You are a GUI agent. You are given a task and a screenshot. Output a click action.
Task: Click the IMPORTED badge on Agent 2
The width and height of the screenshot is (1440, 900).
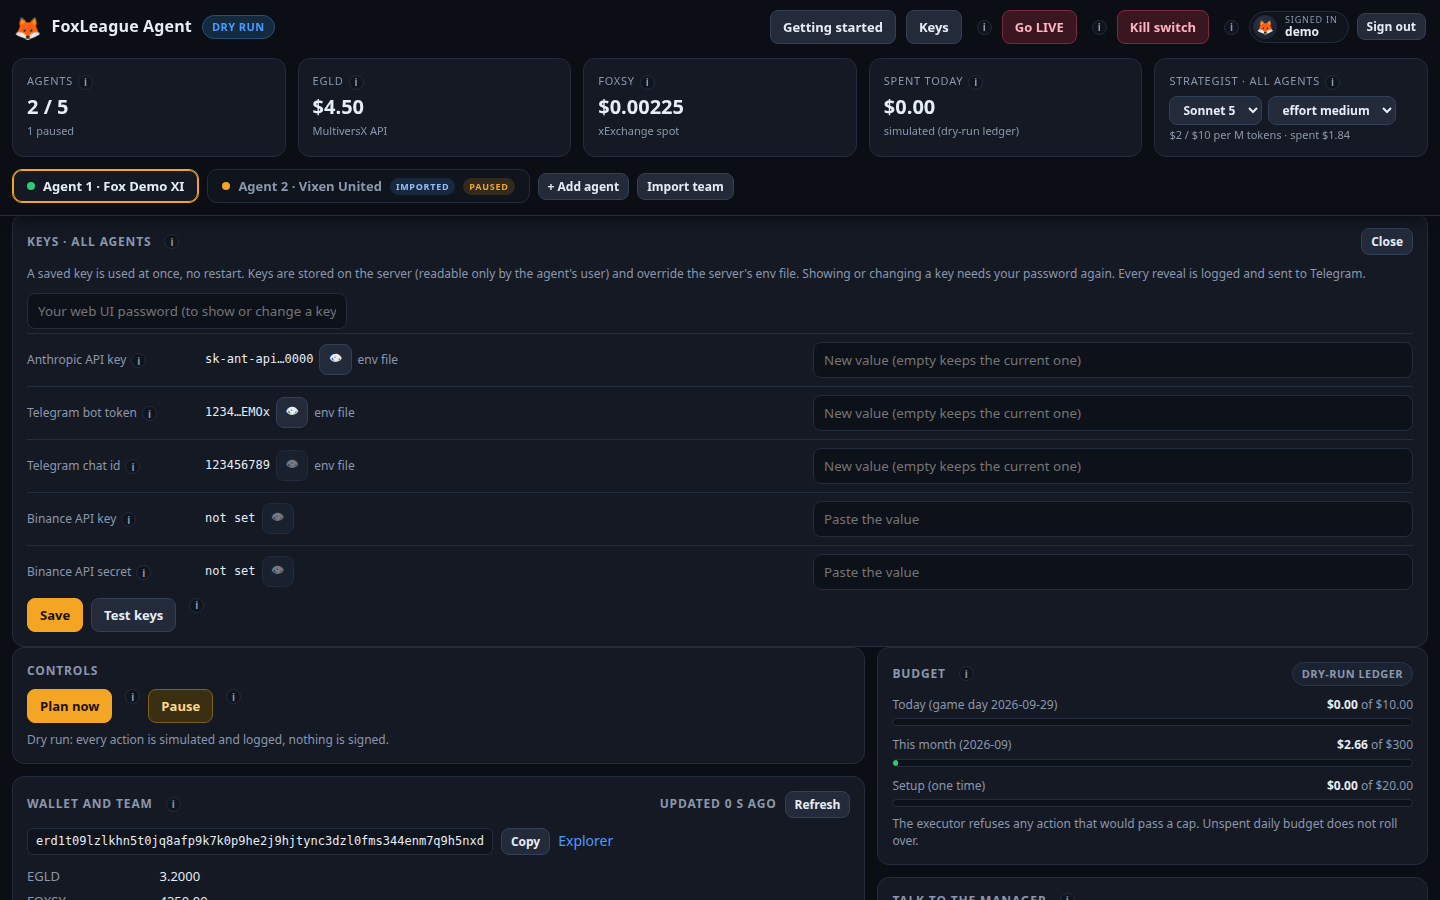422,187
